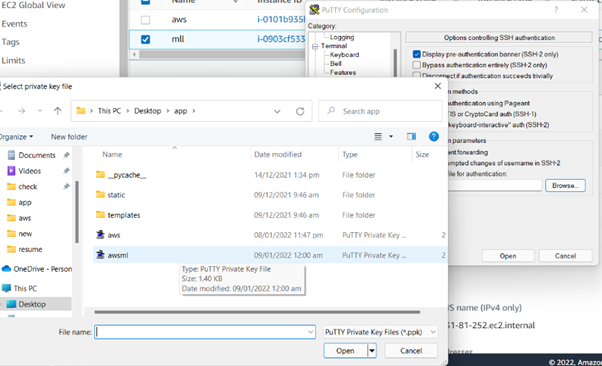This screenshot has height=366, width=602.
Task: Open the address bar history dropdown
Action: (x=277, y=111)
